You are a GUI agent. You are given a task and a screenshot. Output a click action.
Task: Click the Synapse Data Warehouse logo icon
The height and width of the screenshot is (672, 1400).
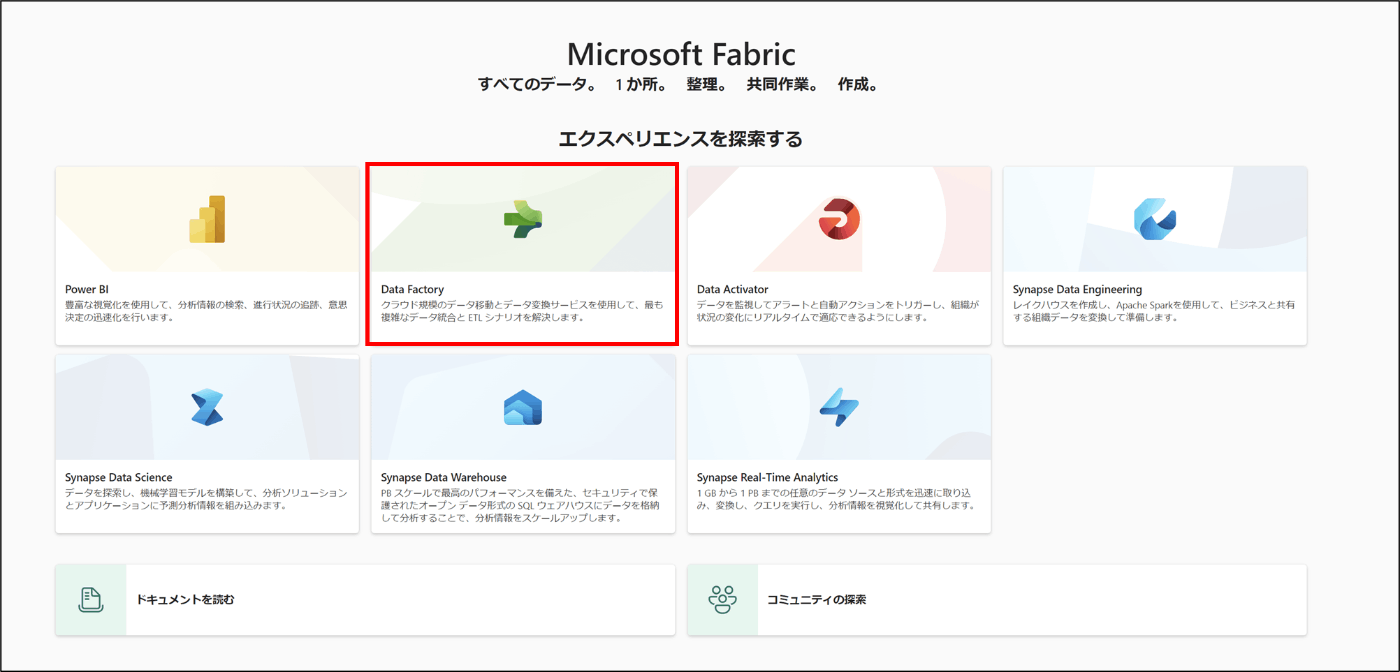pos(522,407)
